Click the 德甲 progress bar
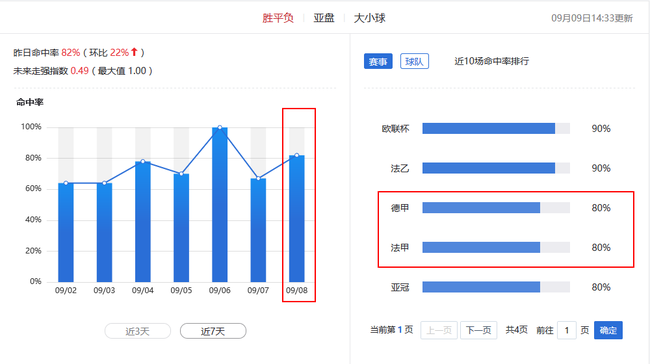Image resolution: width=650 pixels, height=364 pixels. point(496,208)
